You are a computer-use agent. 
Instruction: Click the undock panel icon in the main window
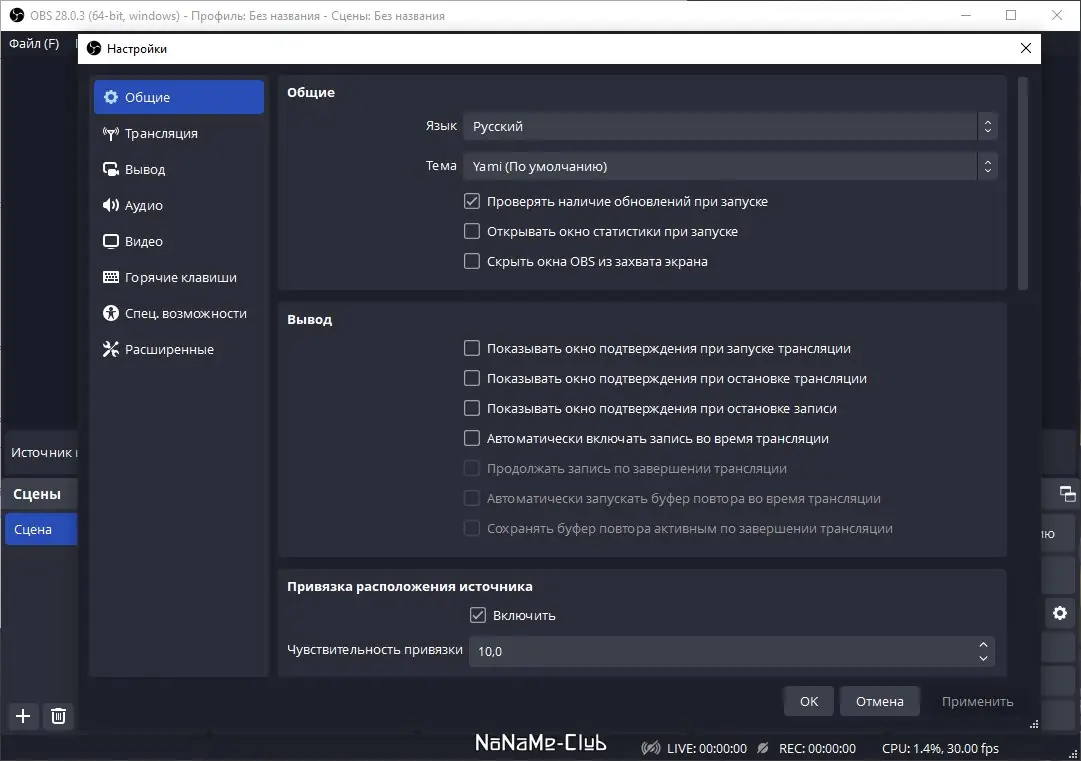point(1067,494)
